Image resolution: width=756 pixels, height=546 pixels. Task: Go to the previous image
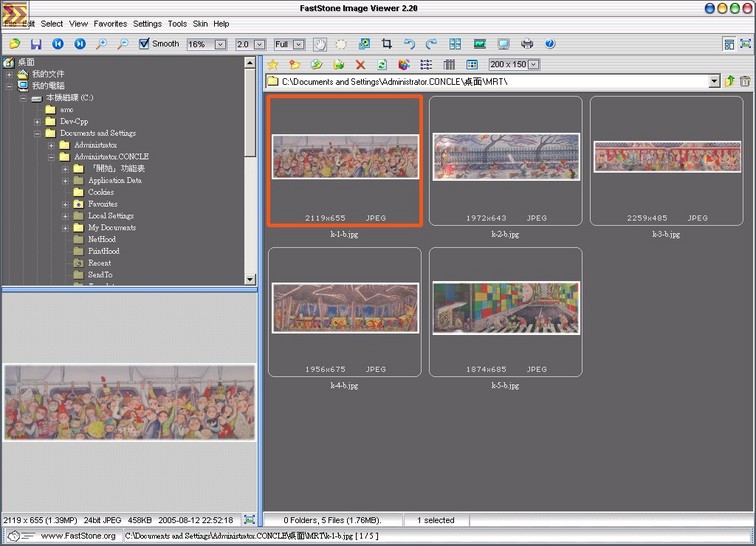pyautogui.click(x=58, y=44)
